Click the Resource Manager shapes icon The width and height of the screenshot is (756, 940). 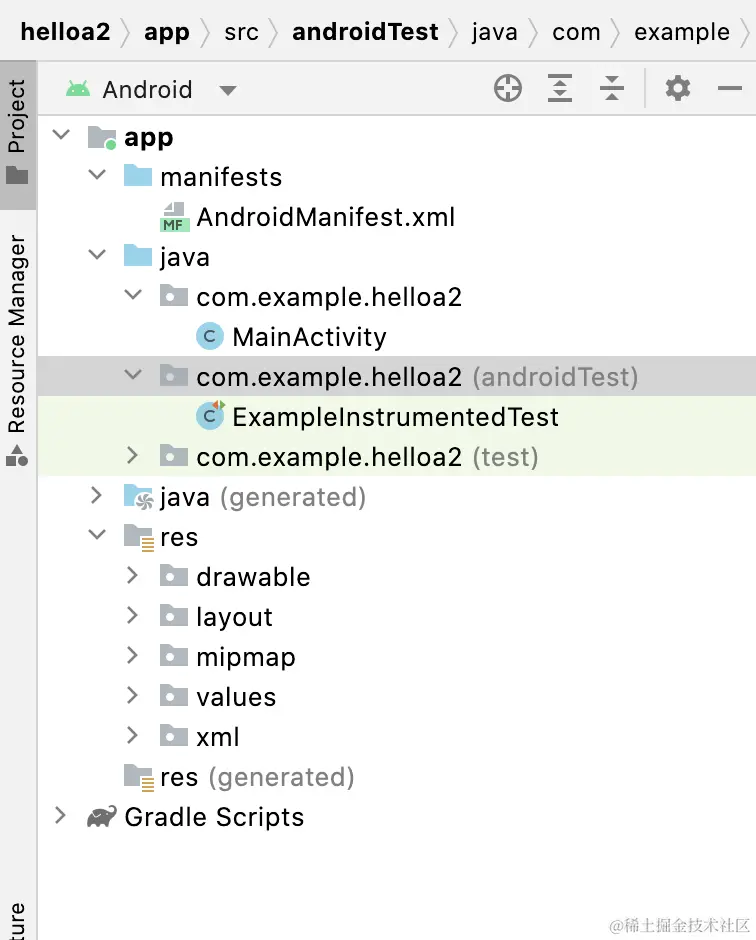(x=17, y=456)
